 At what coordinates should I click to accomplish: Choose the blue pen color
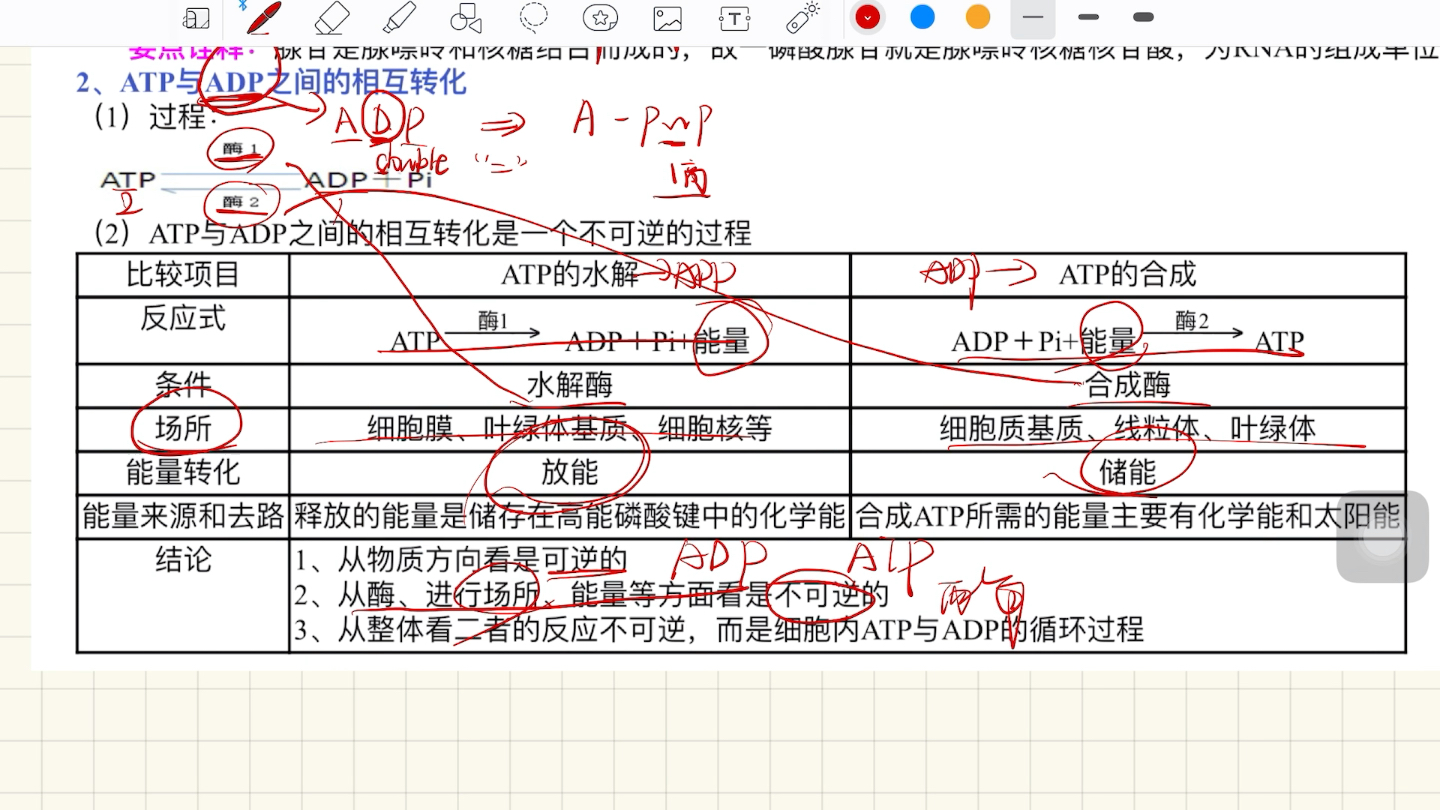(x=922, y=17)
